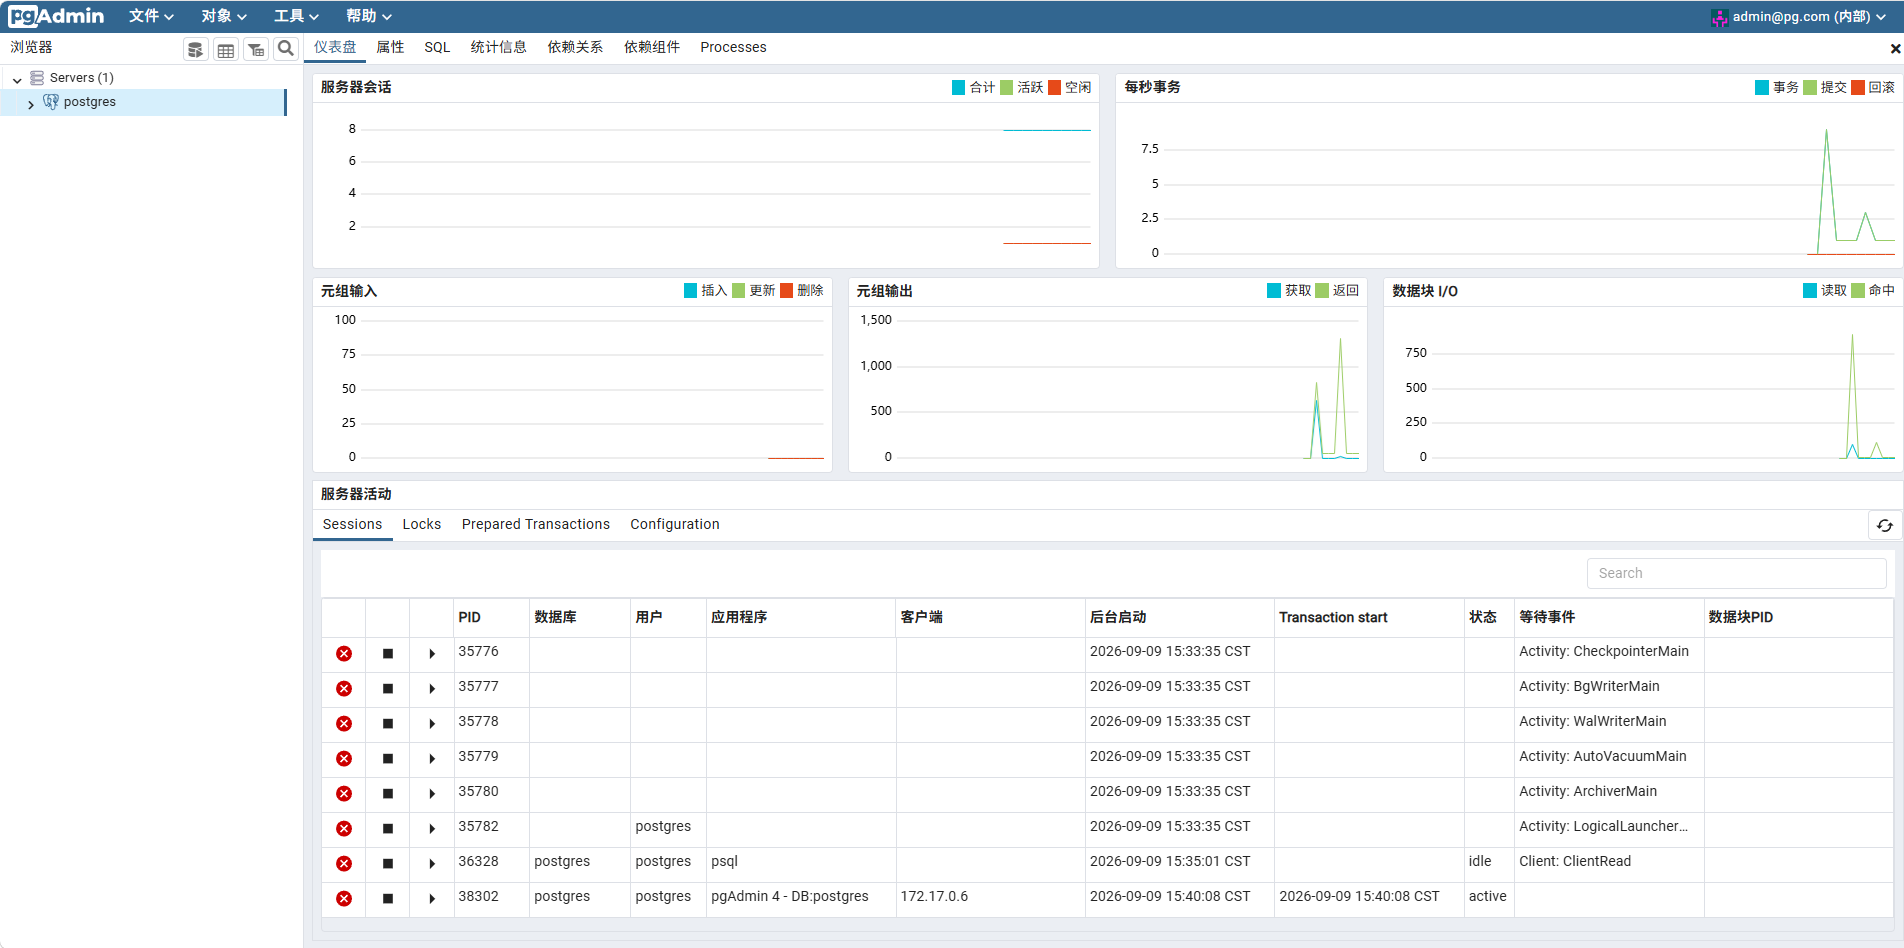Open the 帮助 menu

[369, 16]
